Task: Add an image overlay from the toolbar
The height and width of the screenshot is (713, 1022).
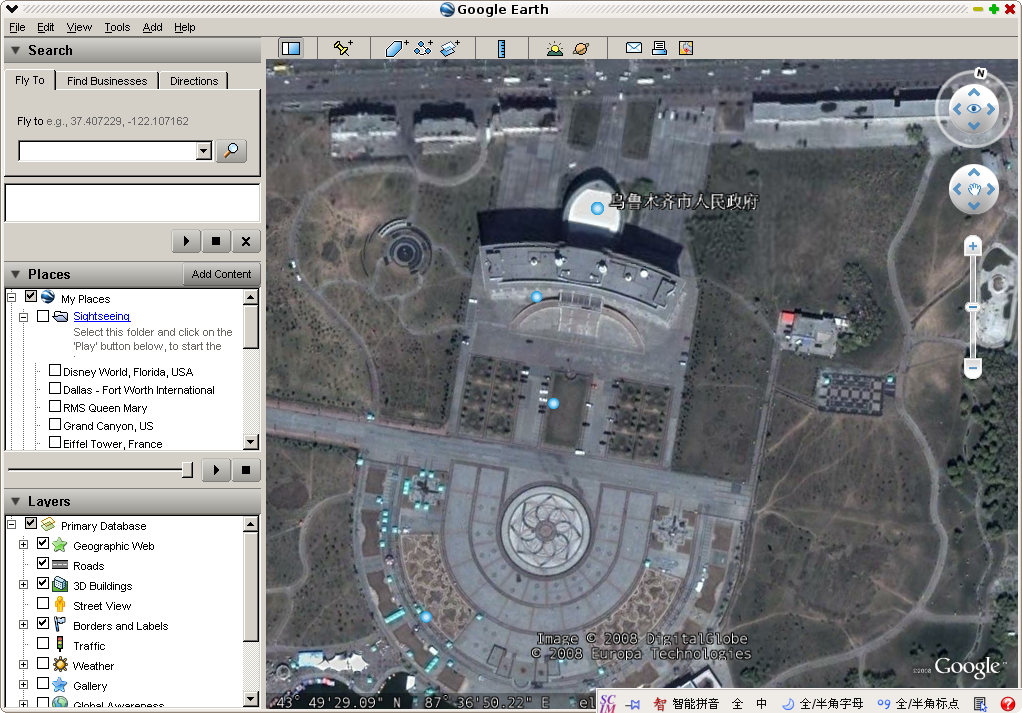Action: (x=450, y=48)
